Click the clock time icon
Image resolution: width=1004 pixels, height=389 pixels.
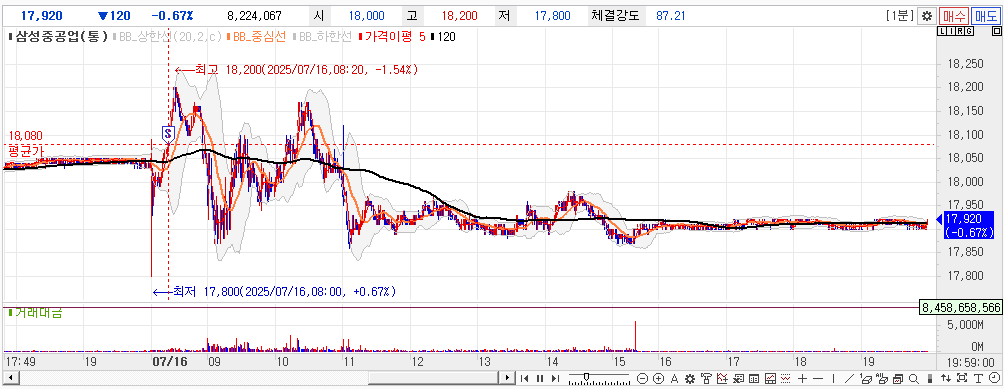click(x=994, y=377)
